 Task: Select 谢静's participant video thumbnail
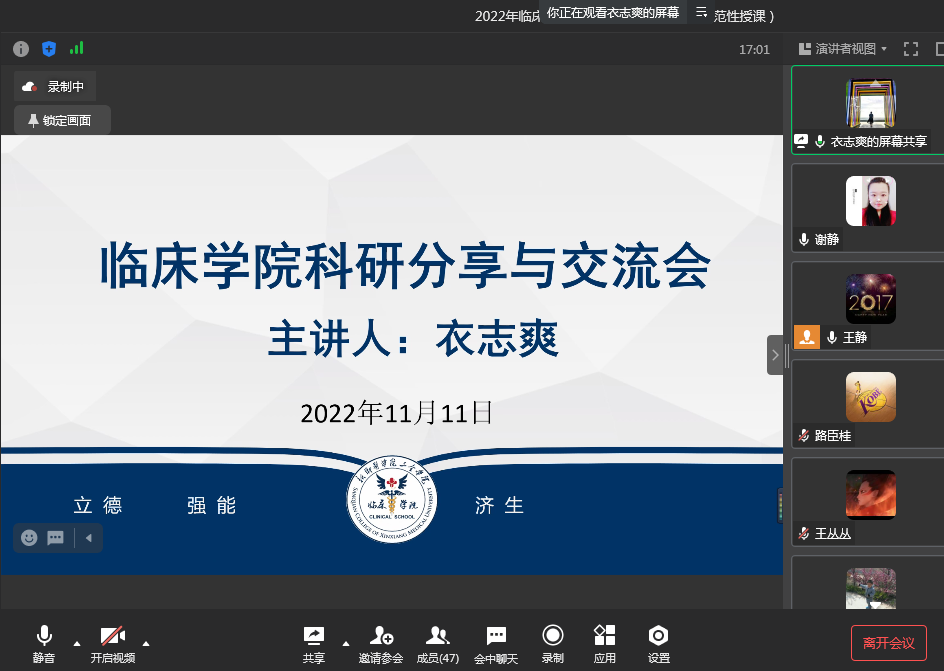point(869,206)
